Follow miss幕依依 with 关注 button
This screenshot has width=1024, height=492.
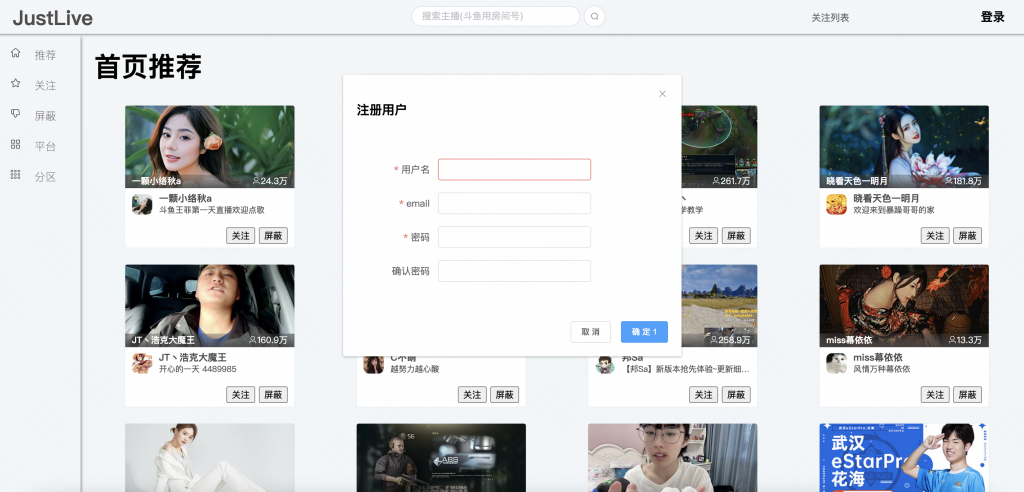pyautogui.click(x=935, y=395)
